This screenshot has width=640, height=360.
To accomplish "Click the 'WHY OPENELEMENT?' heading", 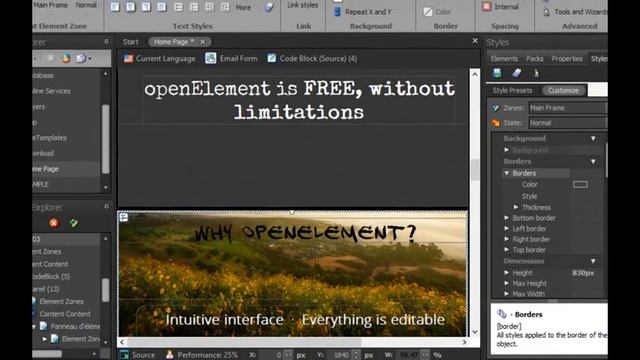I will (x=305, y=233).
